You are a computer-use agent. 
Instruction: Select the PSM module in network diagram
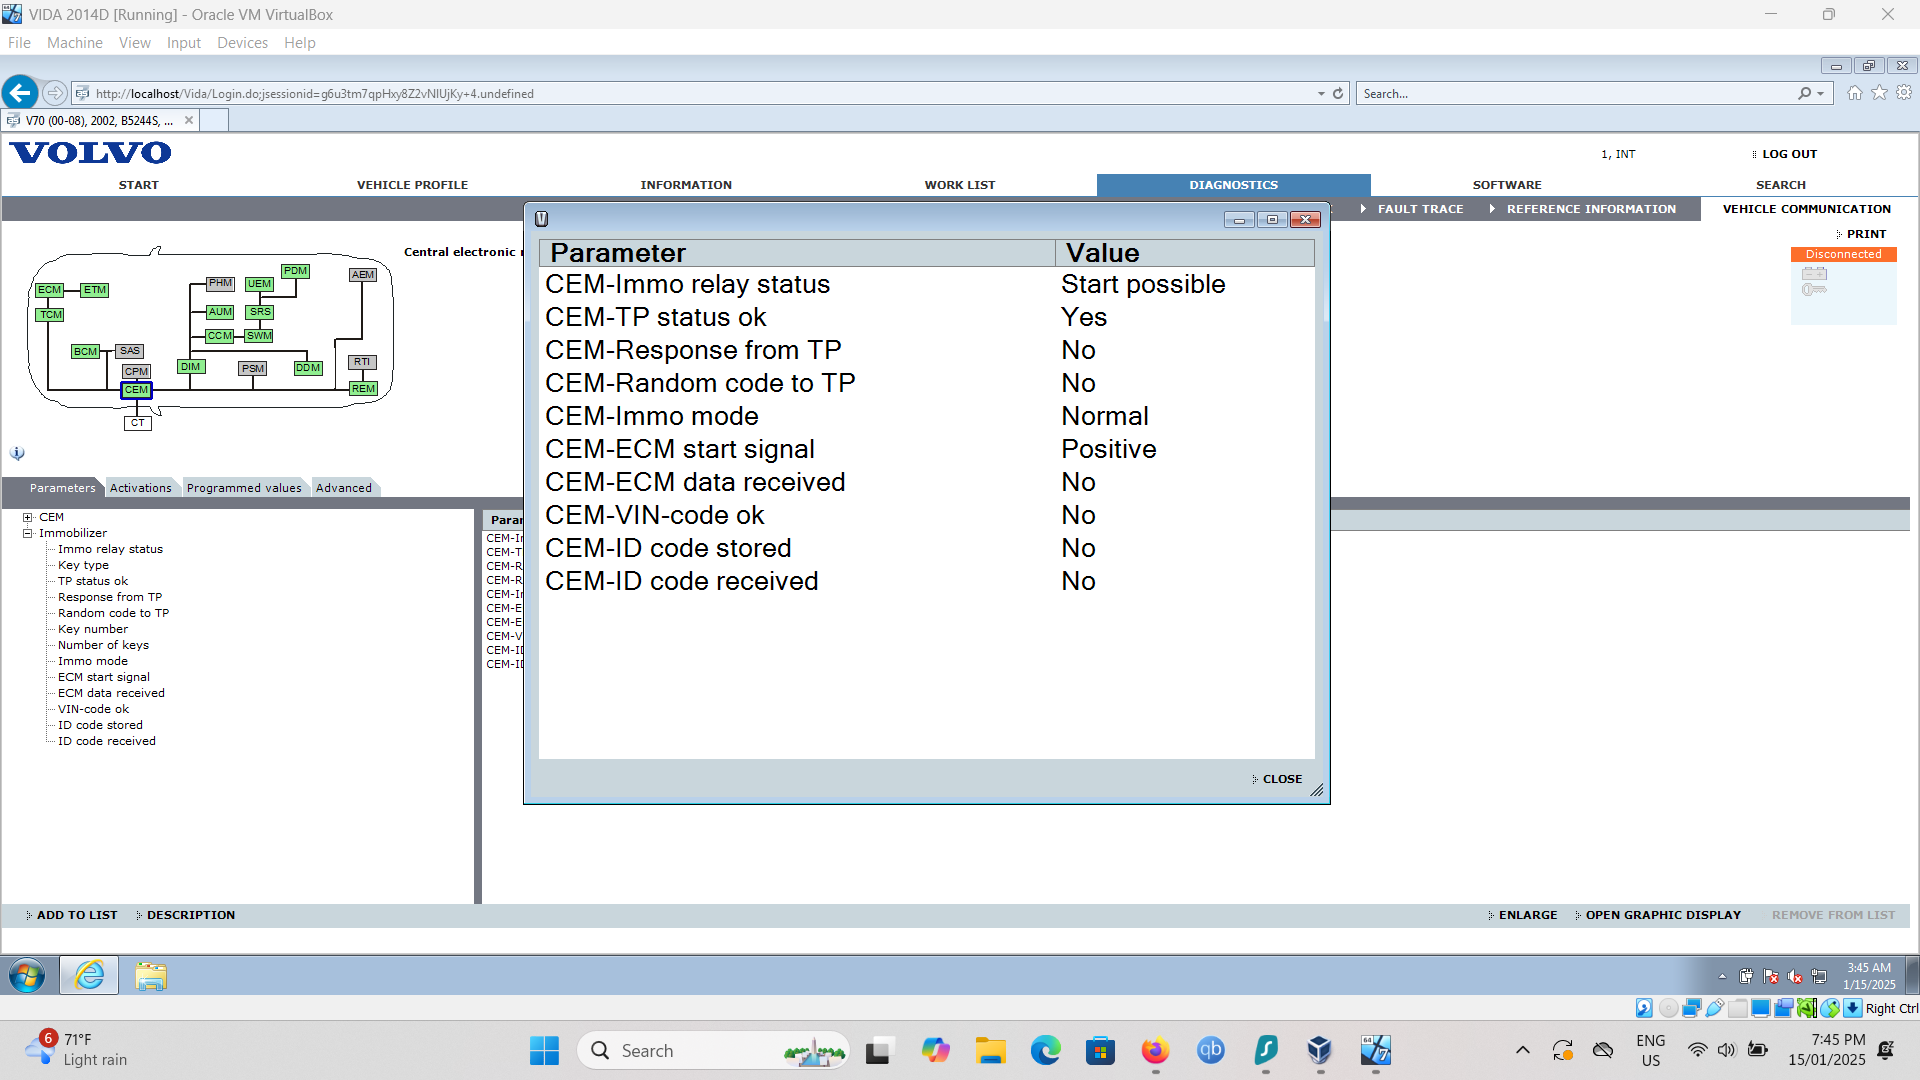point(253,369)
